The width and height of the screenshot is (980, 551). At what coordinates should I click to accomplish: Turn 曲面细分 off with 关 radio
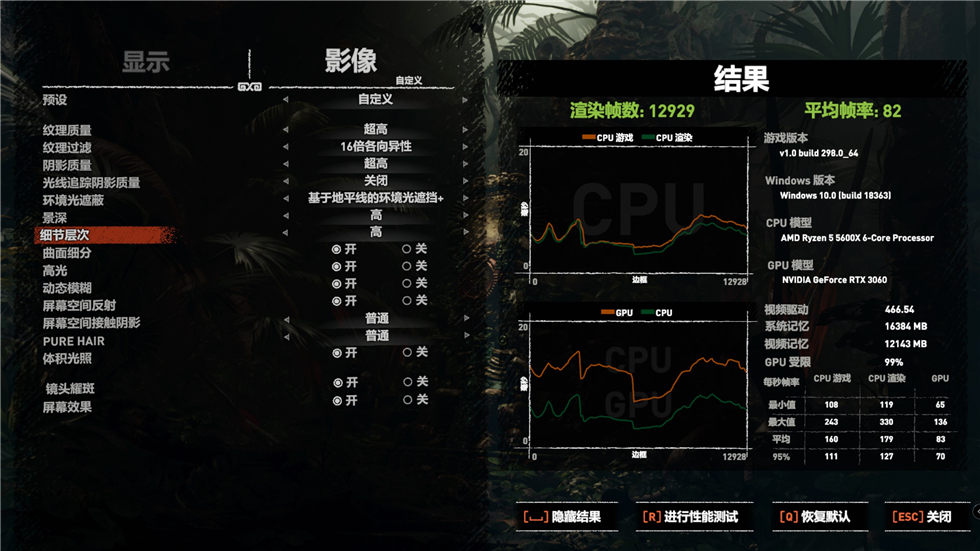click(406, 249)
